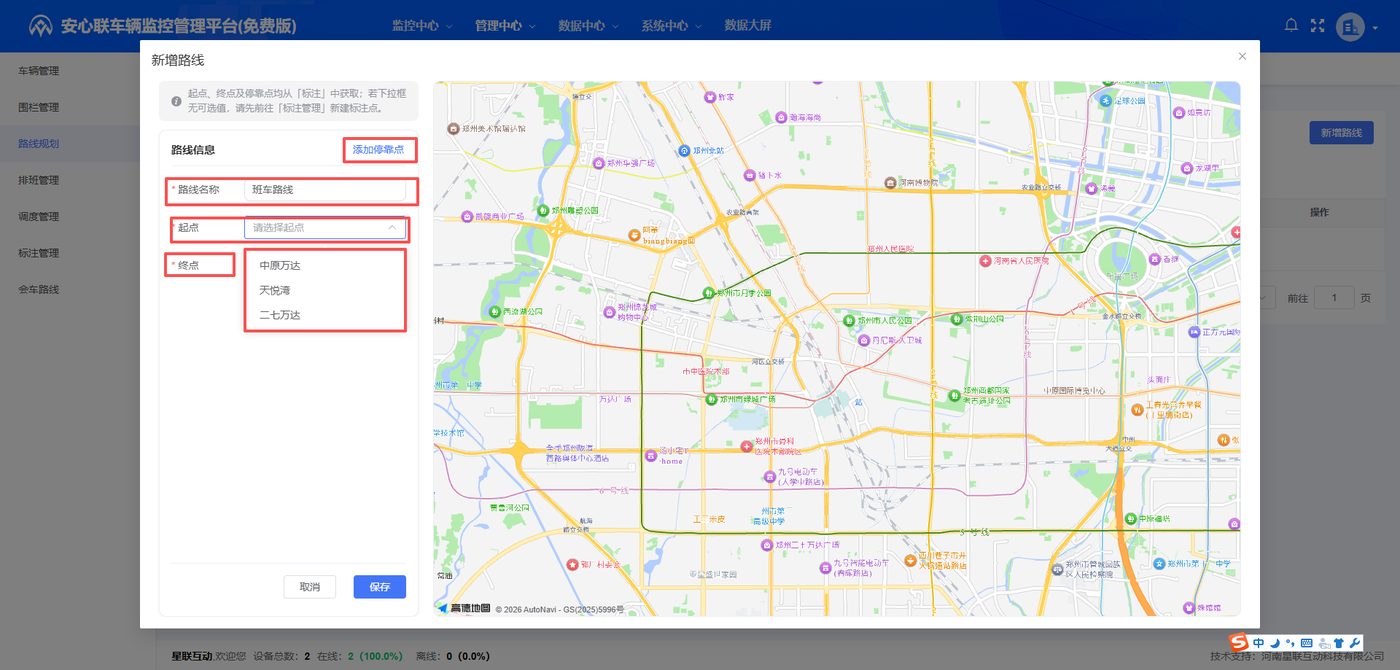Click the info icon in the hint banner
1400x670 pixels.
pos(176,101)
